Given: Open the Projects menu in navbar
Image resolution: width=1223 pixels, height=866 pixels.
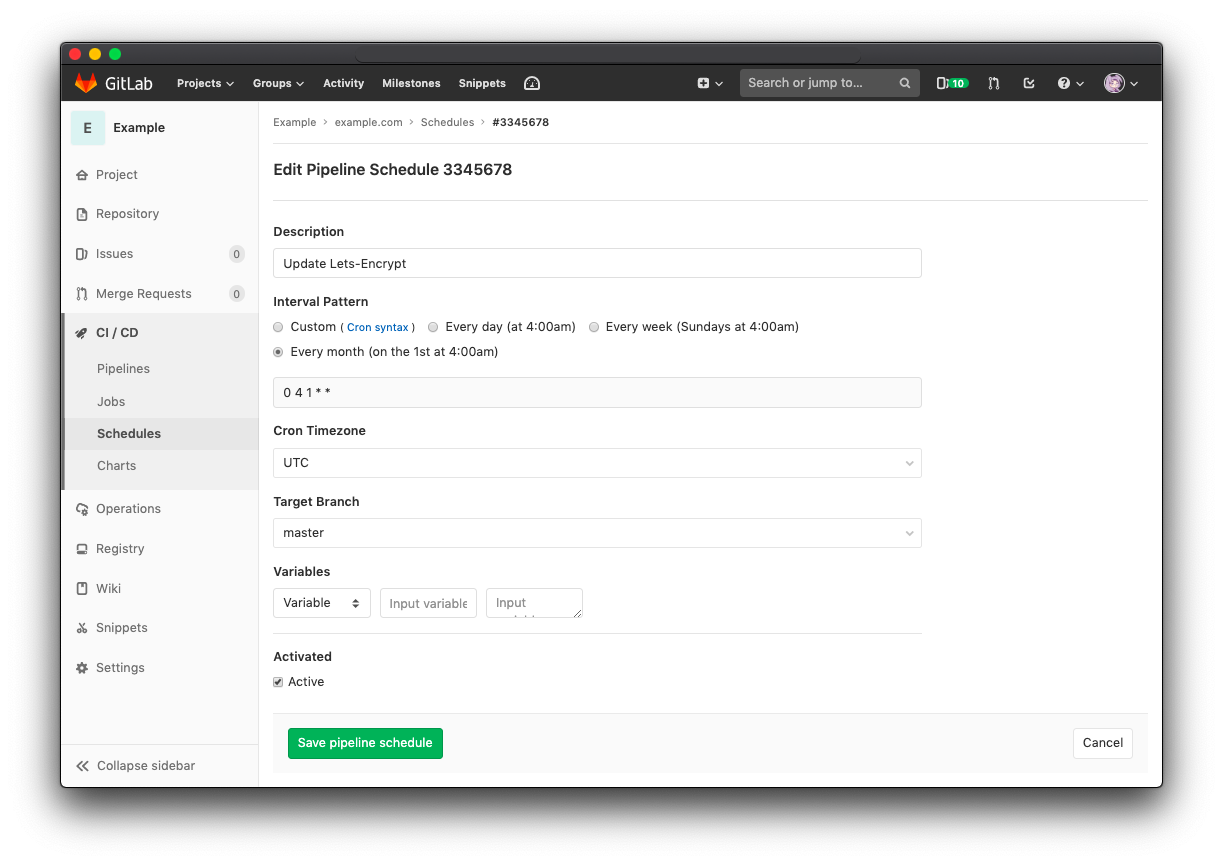Looking at the screenshot, I should [205, 83].
